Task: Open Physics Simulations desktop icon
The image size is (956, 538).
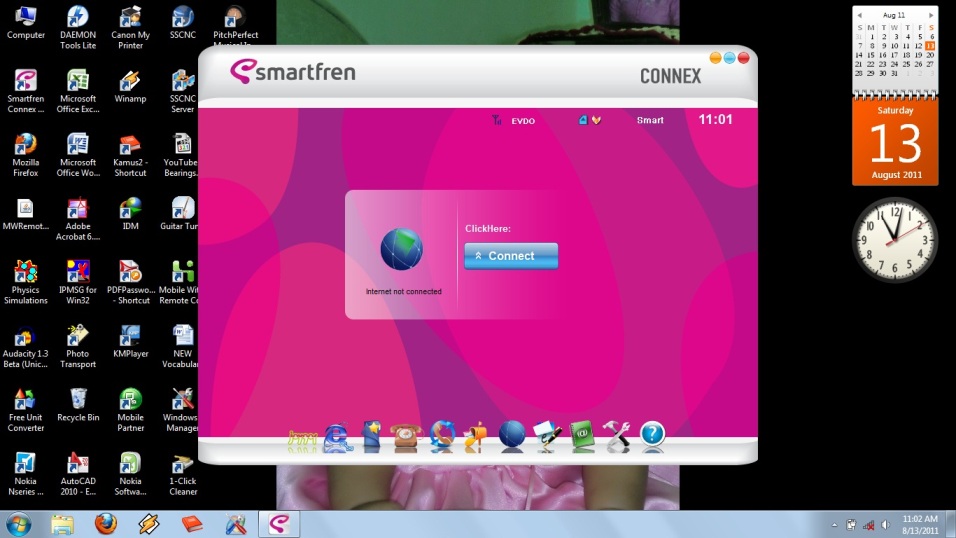Action: (x=26, y=282)
